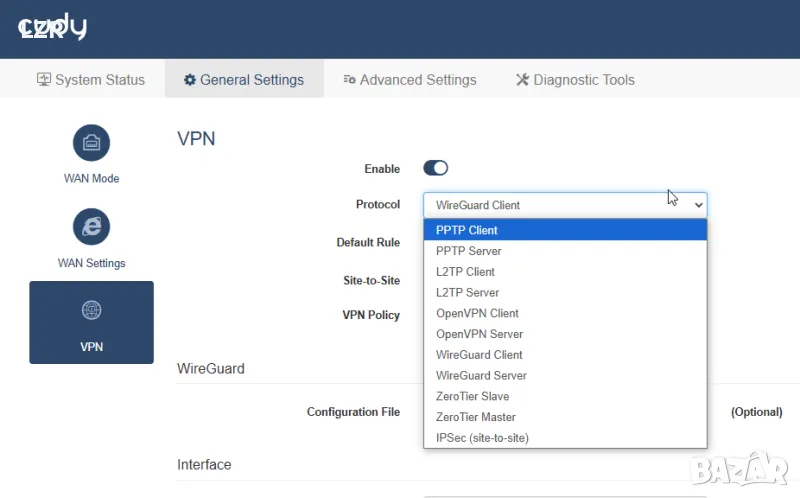The image size is (800, 498).
Task: Click the Advanced Settings sliders icon
Action: [x=349, y=79]
